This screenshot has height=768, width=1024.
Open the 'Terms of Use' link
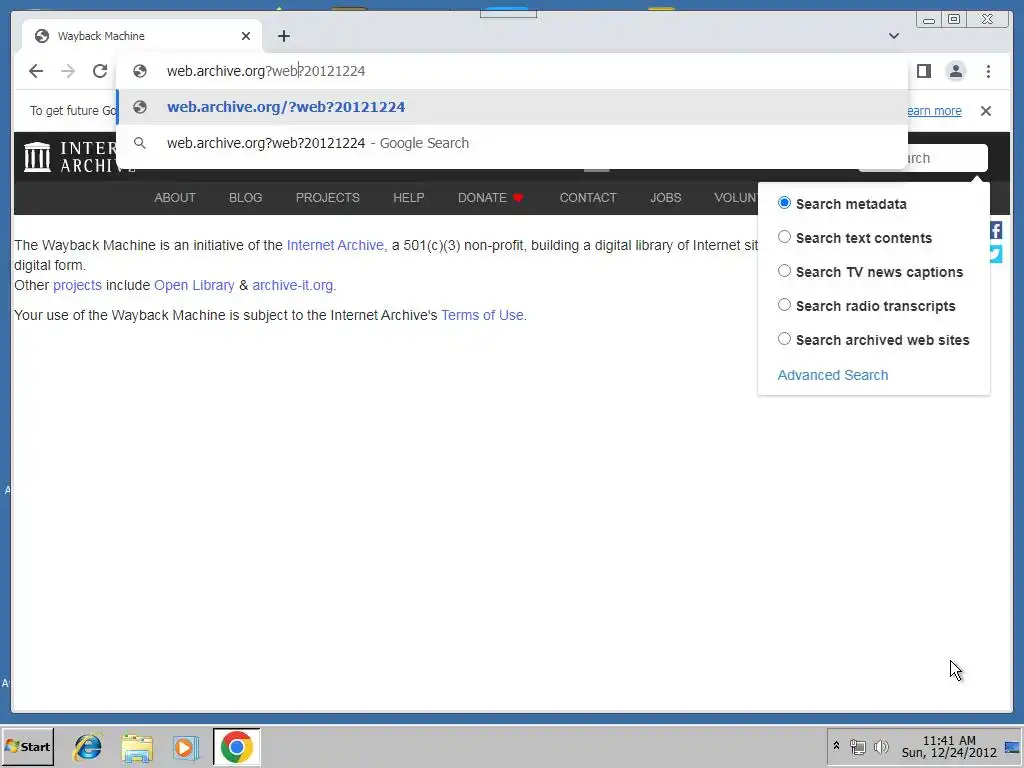click(482, 315)
